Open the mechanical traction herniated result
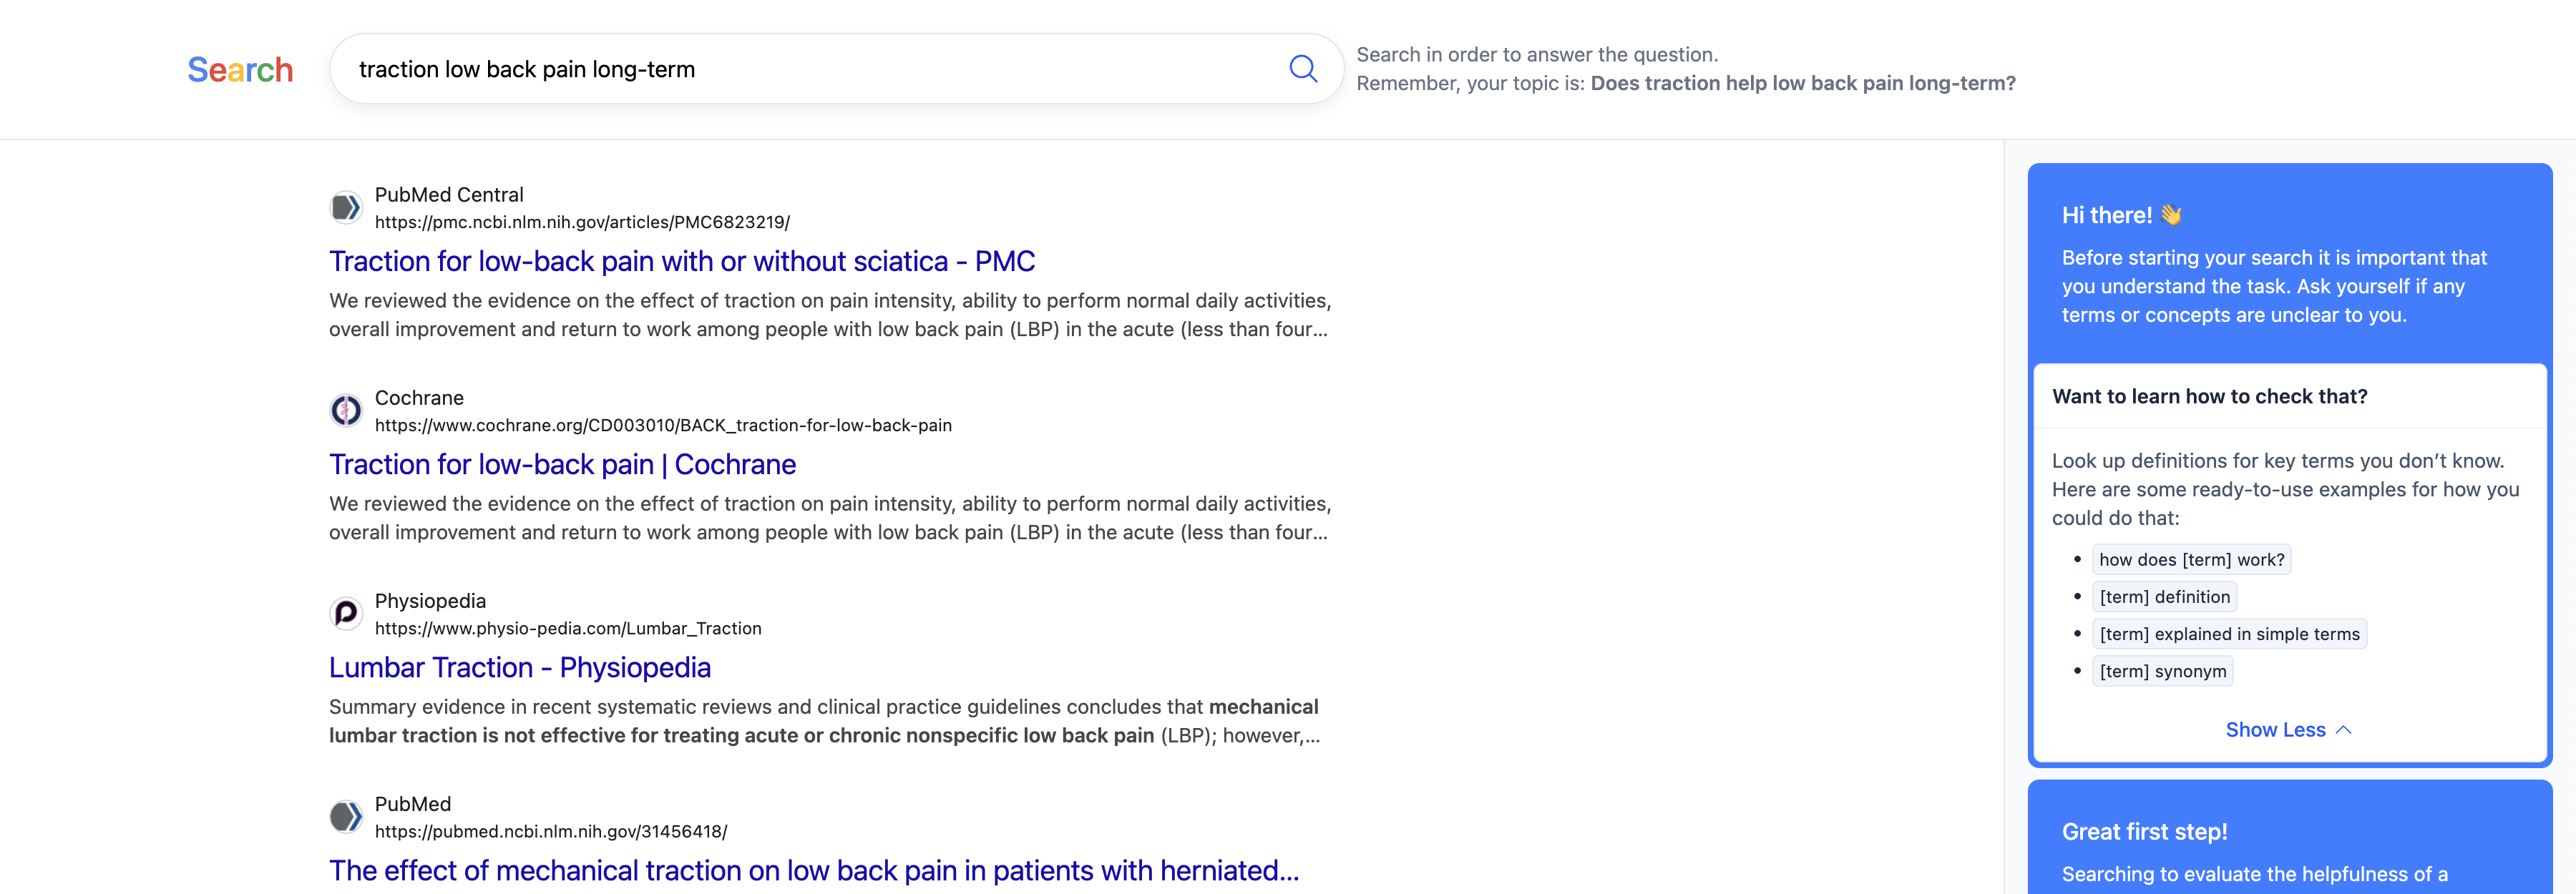The height and width of the screenshot is (894, 2576). click(813, 870)
